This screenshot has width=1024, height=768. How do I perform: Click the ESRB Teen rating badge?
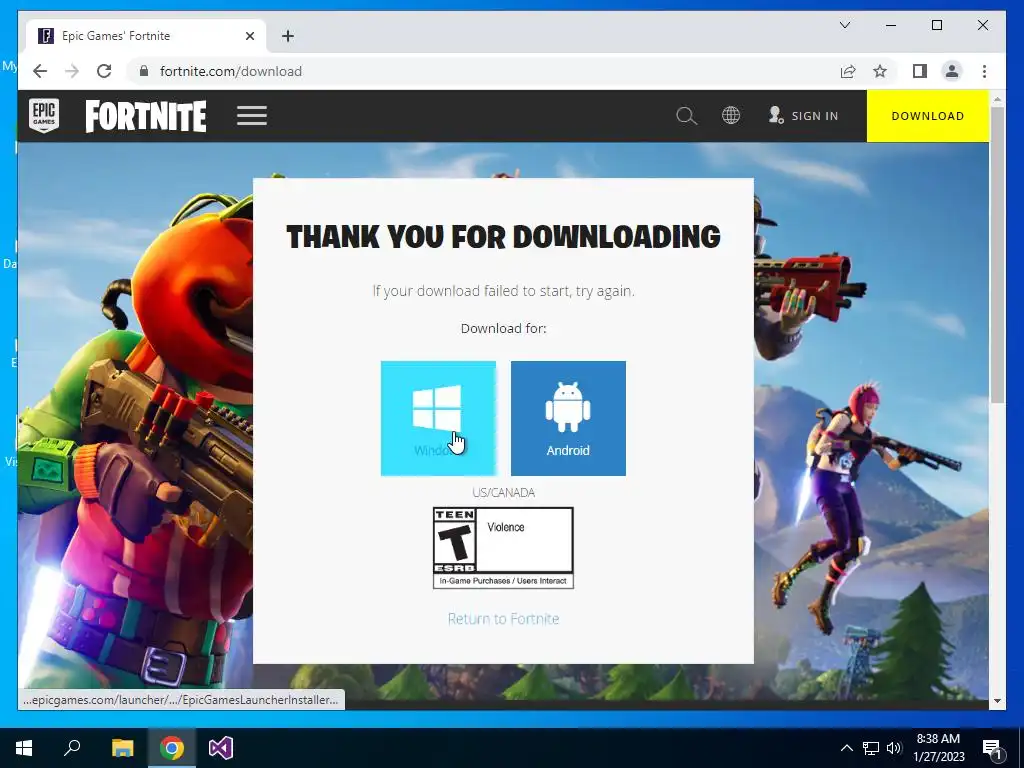504,548
